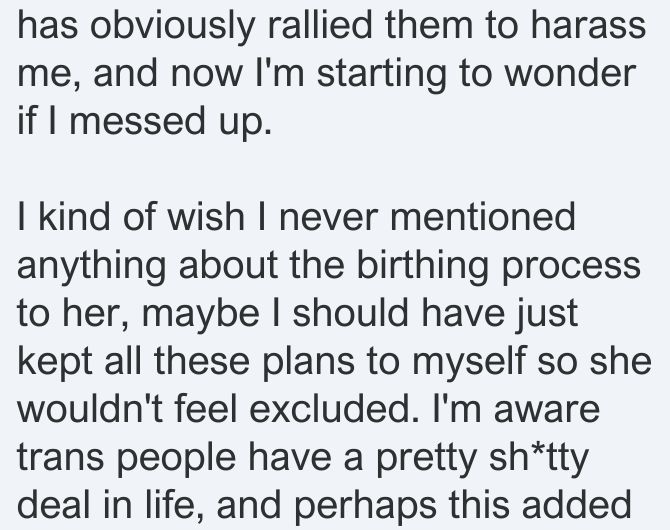Click the word "birthing"
This screenshot has height=530, width=670.
[422, 268]
